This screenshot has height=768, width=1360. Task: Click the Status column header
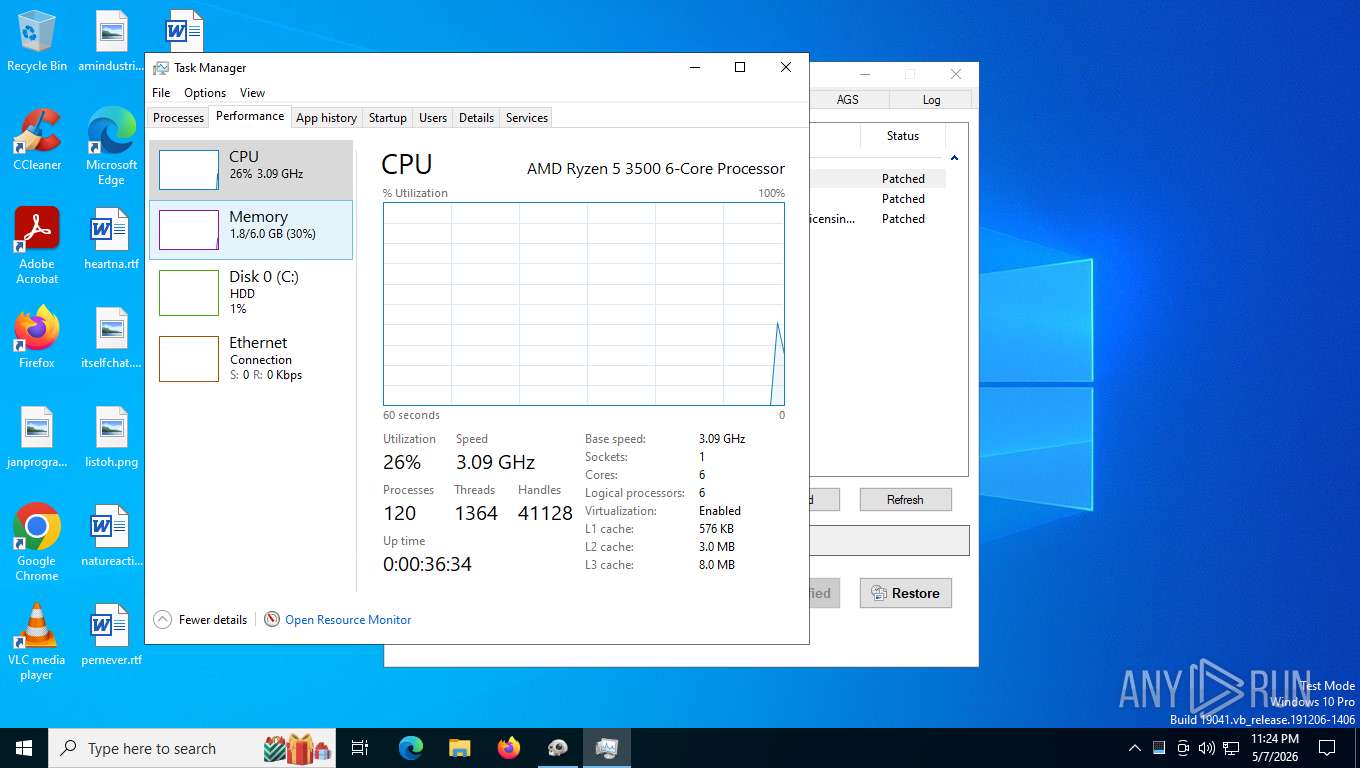[903, 136]
